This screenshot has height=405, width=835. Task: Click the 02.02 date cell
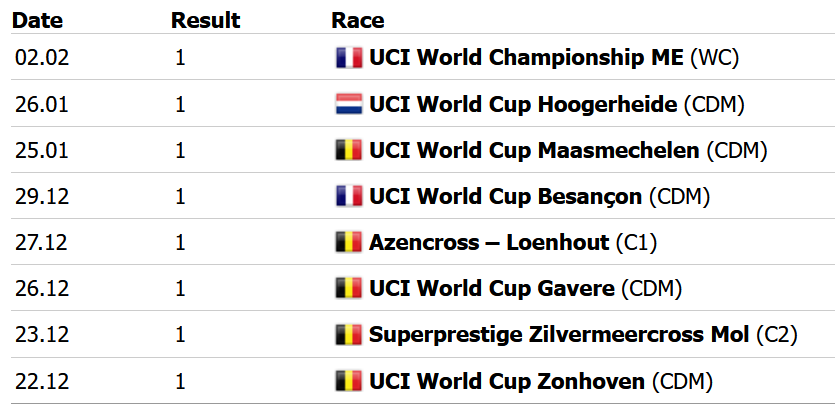[x=39, y=58]
